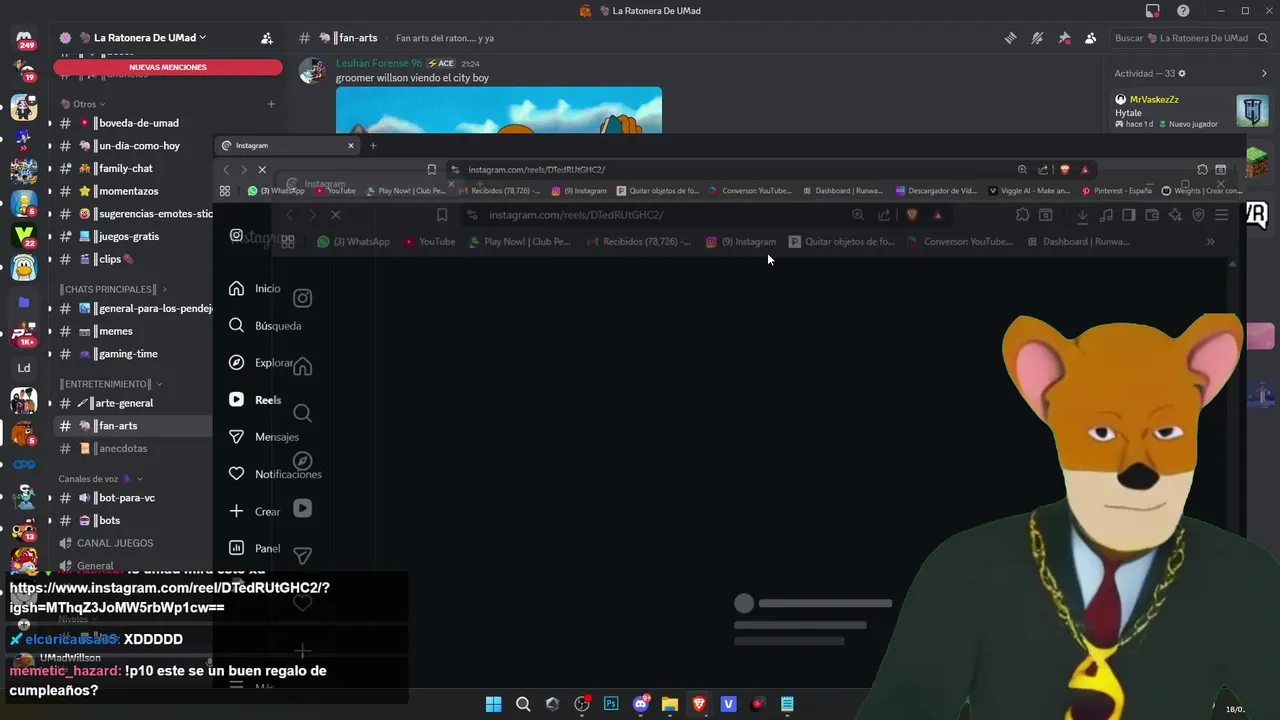Open Instagram Búsqueda search
Image resolution: width=1280 pixels, height=720 pixels.
coord(264,325)
